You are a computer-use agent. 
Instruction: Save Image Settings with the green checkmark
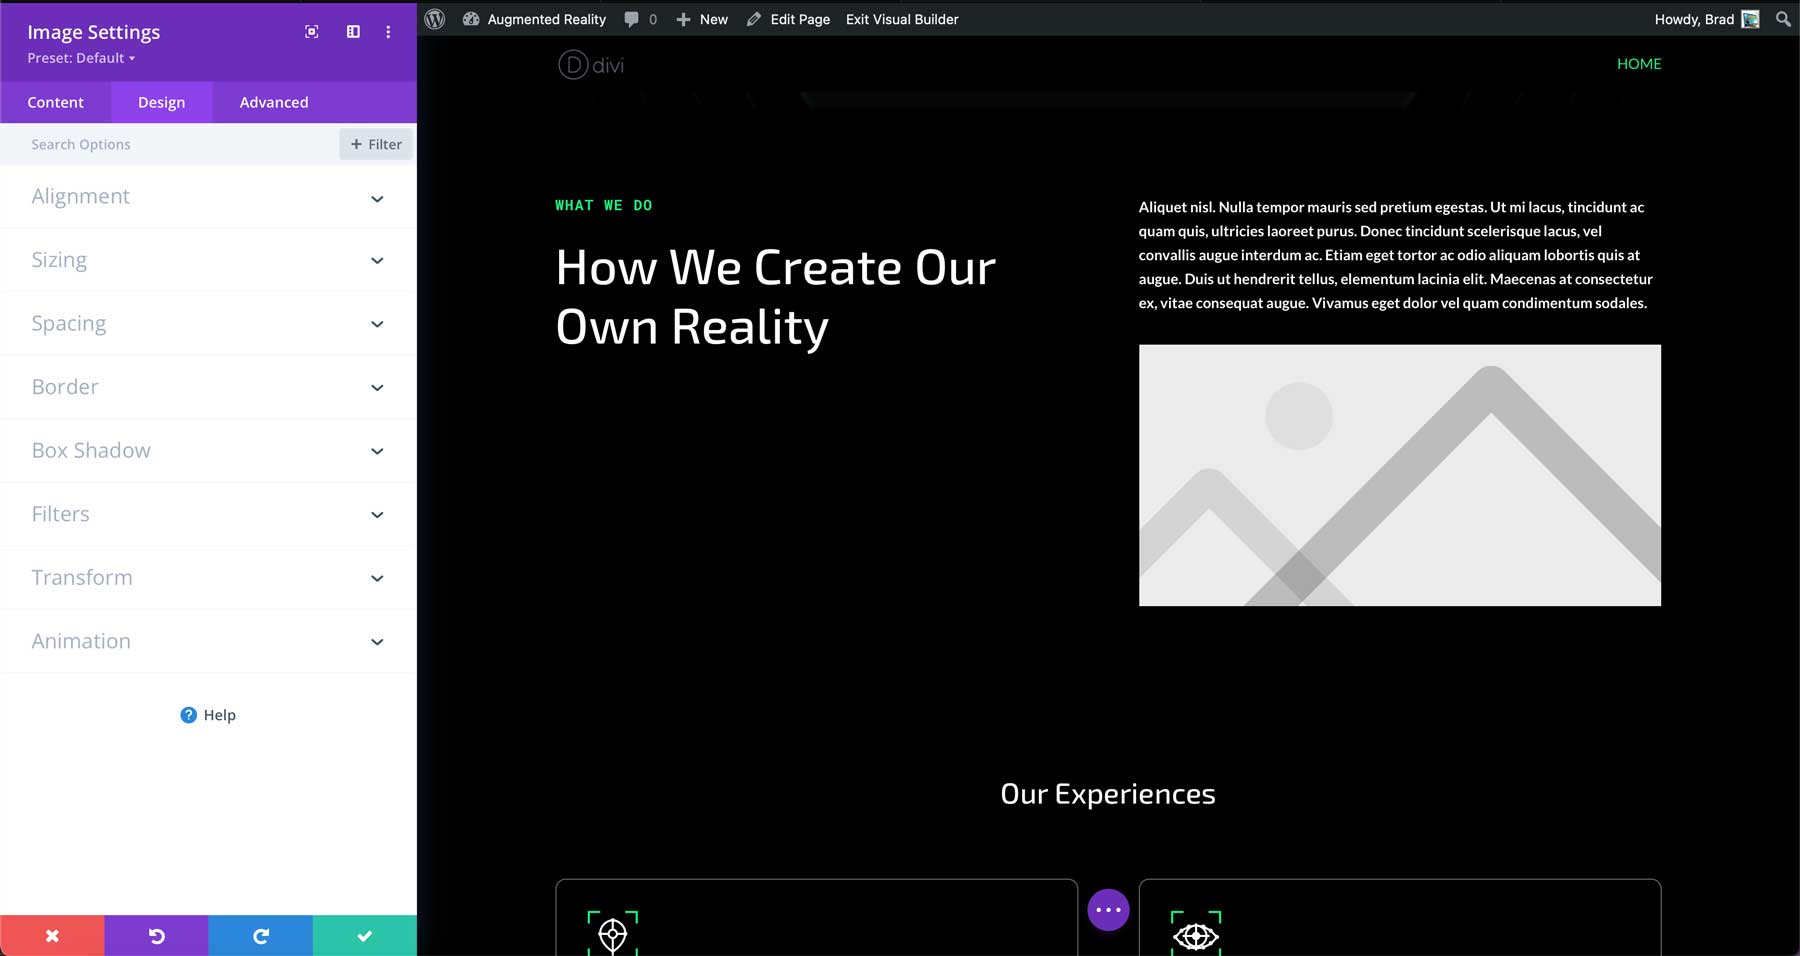pyautogui.click(x=364, y=935)
